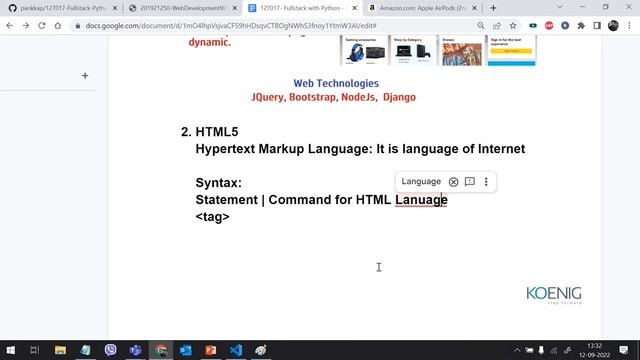
Task: Open a new browser tab
Action: [x=493, y=8]
